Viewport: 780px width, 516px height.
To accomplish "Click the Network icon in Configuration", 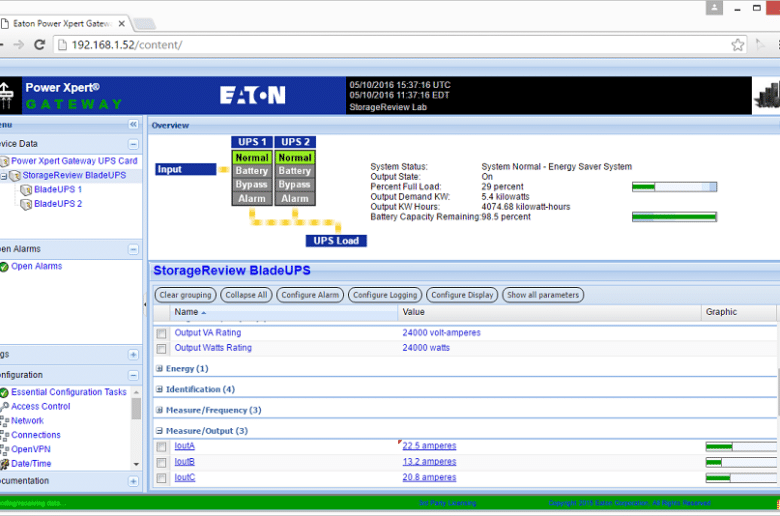I will tap(4, 421).
